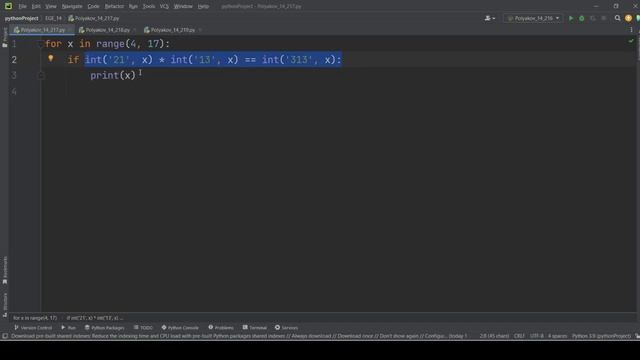This screenshot has width=640, height=360.
Task: Click the greyed-out Stop icon
Action: coord(604,18)
